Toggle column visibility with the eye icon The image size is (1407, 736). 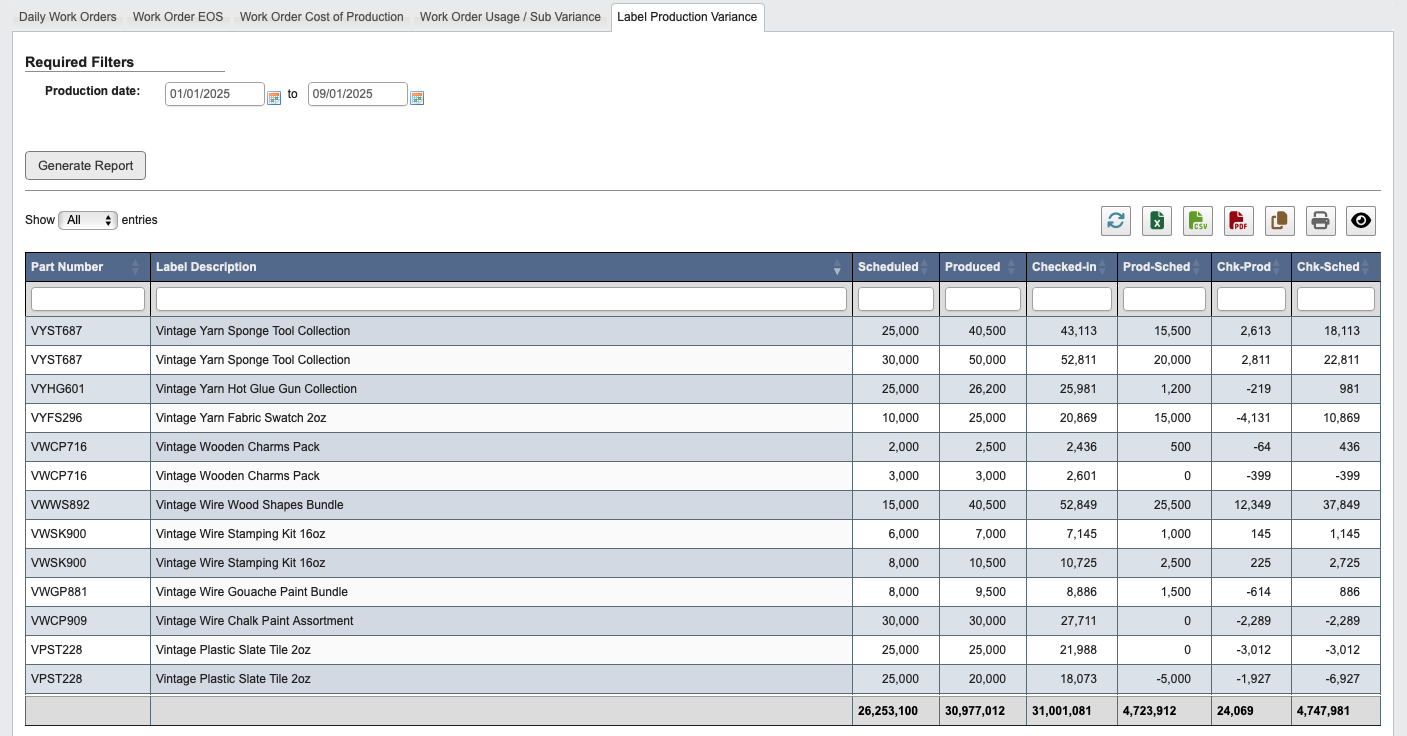1360,220
